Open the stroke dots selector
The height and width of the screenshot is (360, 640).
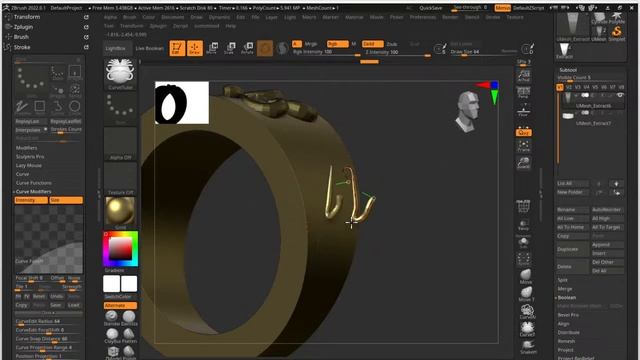coord(120,108)
